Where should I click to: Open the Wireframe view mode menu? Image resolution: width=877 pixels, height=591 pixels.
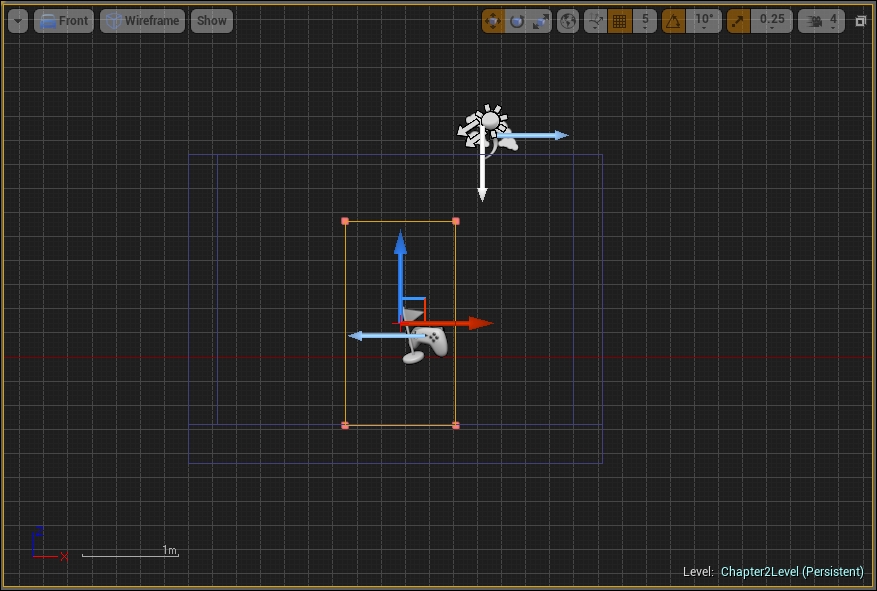tap(142, 21)
